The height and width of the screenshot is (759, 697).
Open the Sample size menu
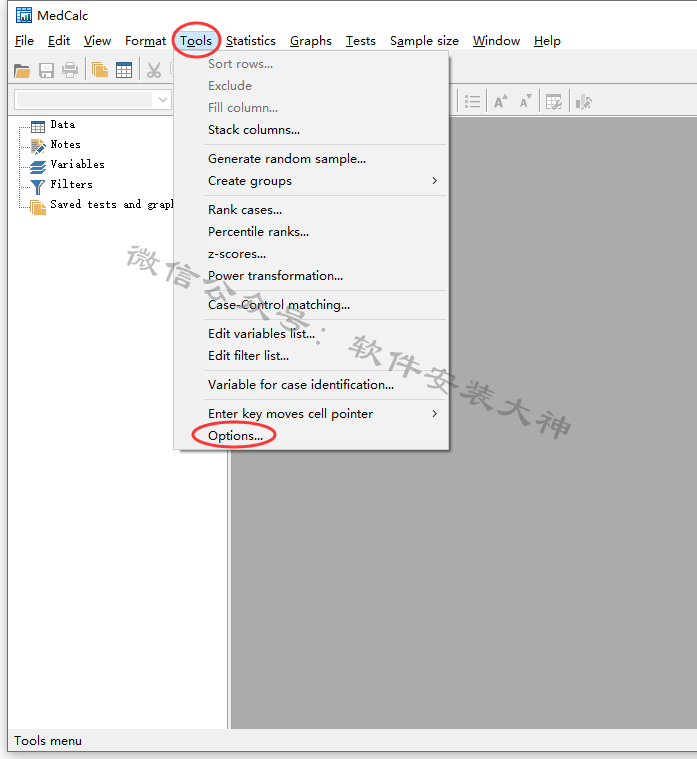coord(424,41)
